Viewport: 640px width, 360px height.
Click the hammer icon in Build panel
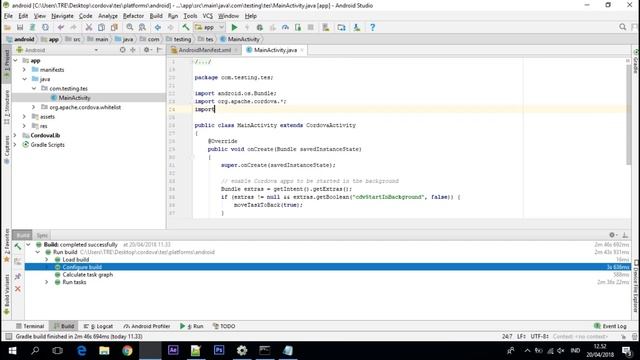point(18,247)
